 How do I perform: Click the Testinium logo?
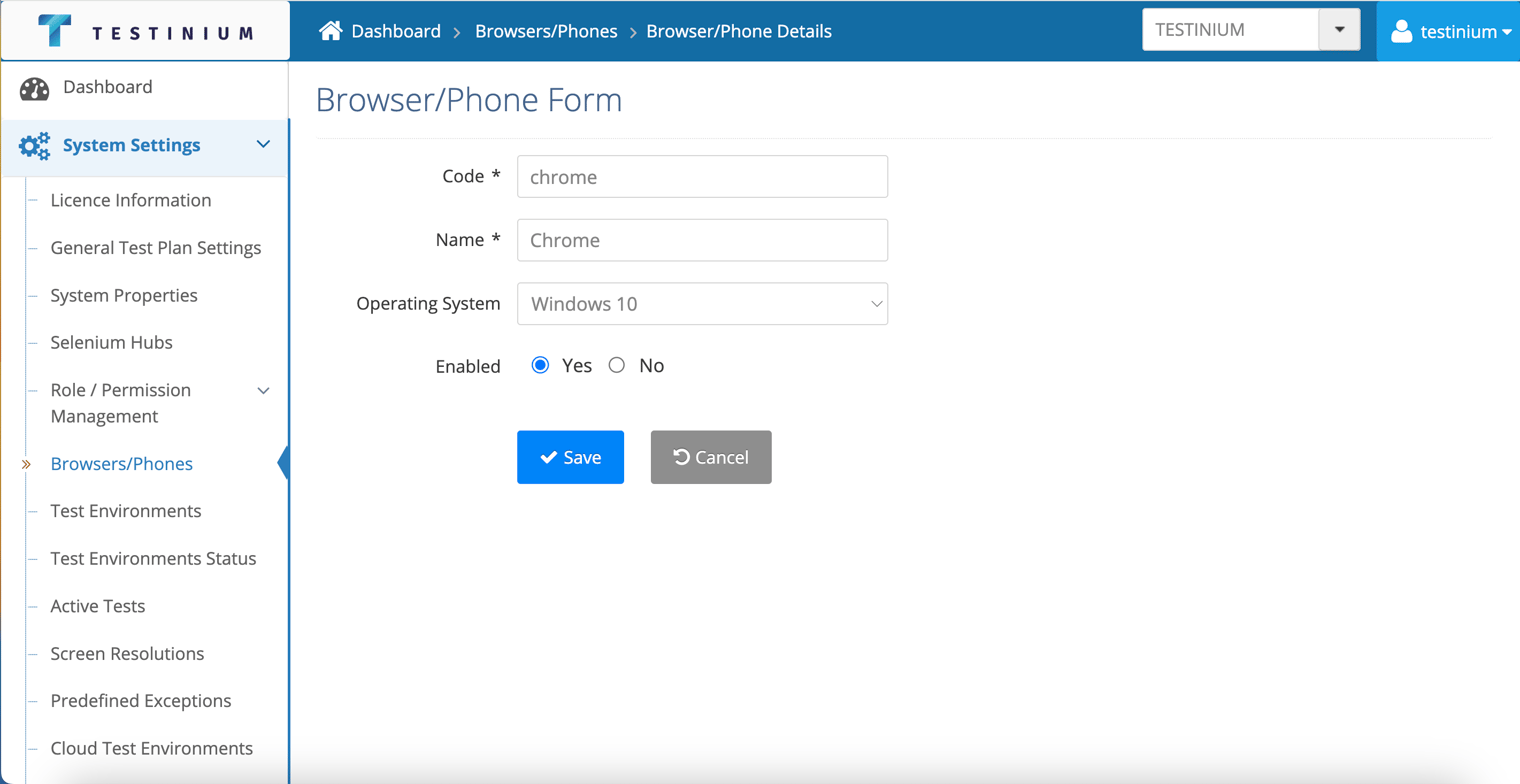pyautogui.click(x=145, y=31)
